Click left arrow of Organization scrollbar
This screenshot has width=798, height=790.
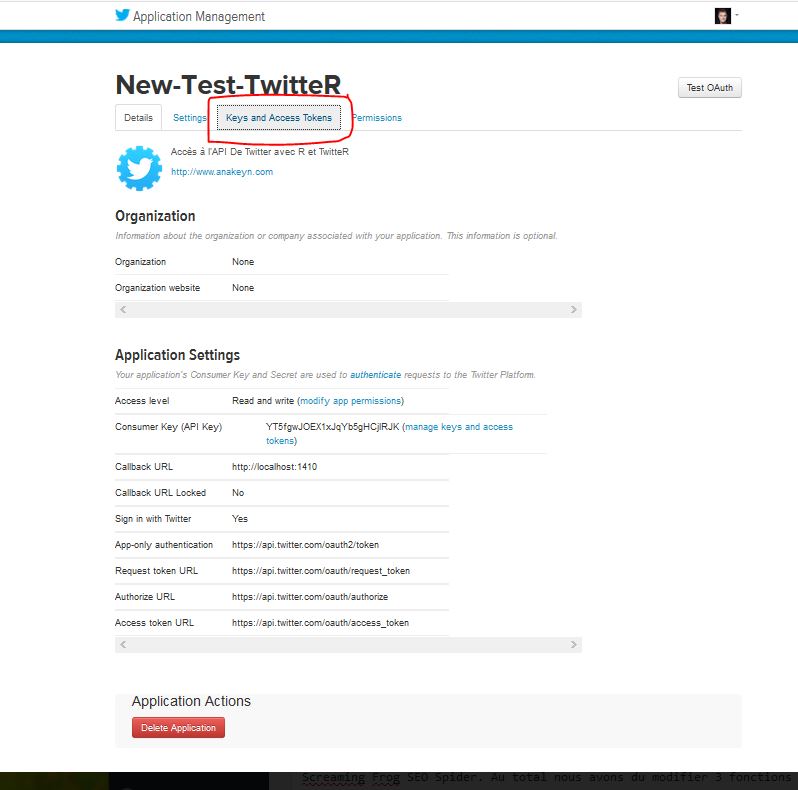click(123, 309)
